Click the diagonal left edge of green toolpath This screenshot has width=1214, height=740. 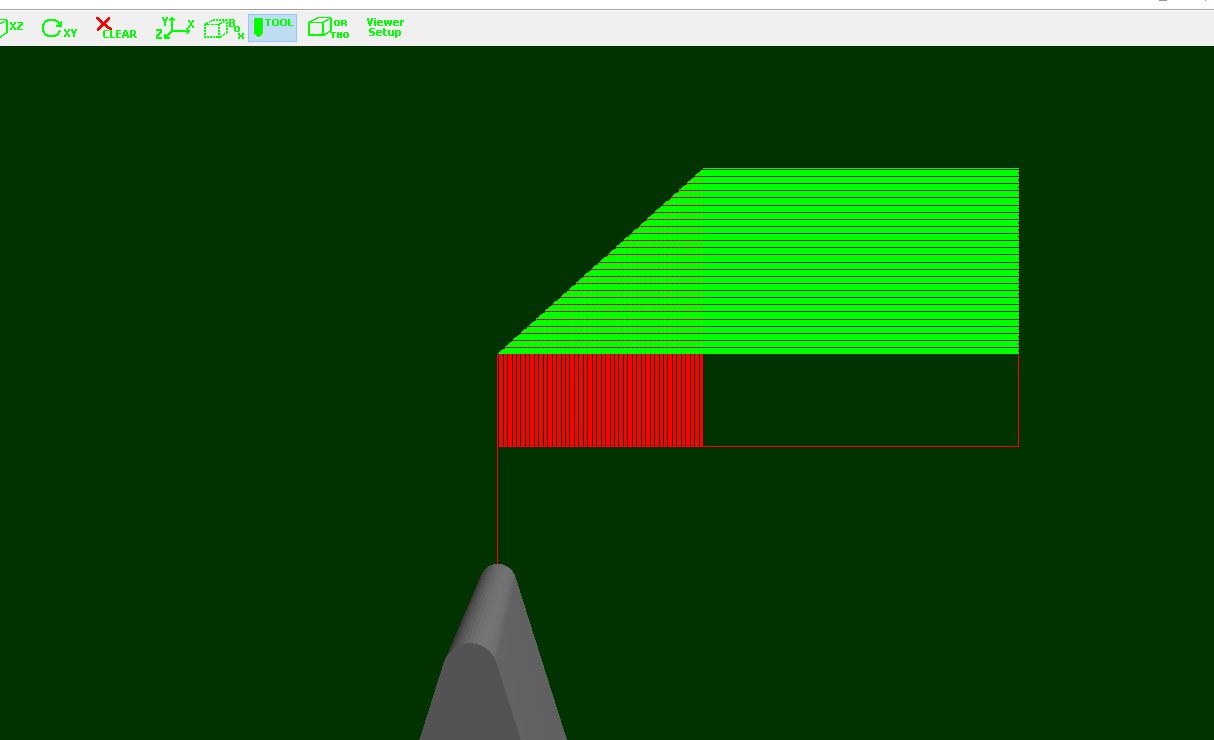coord(600,261)
